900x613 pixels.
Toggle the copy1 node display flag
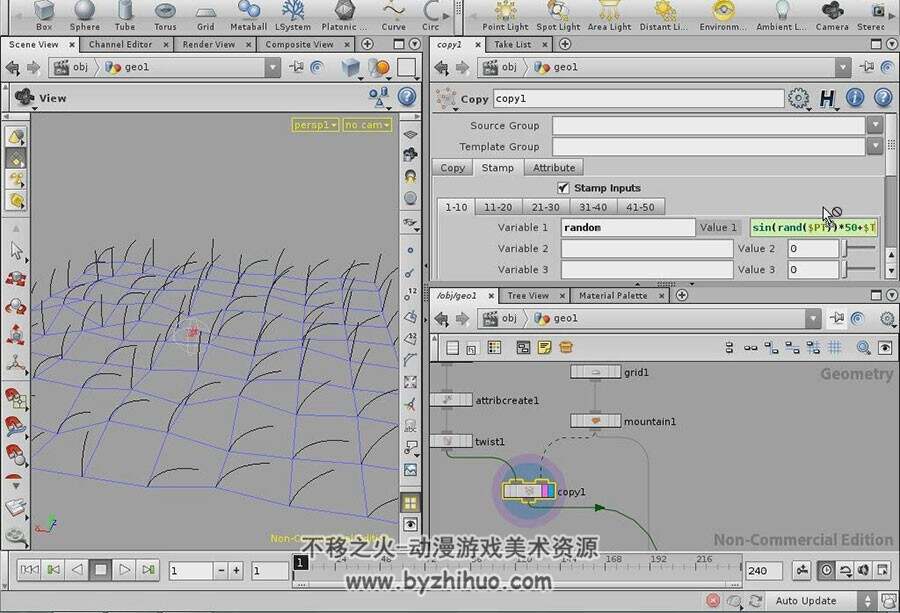point(552,491)
